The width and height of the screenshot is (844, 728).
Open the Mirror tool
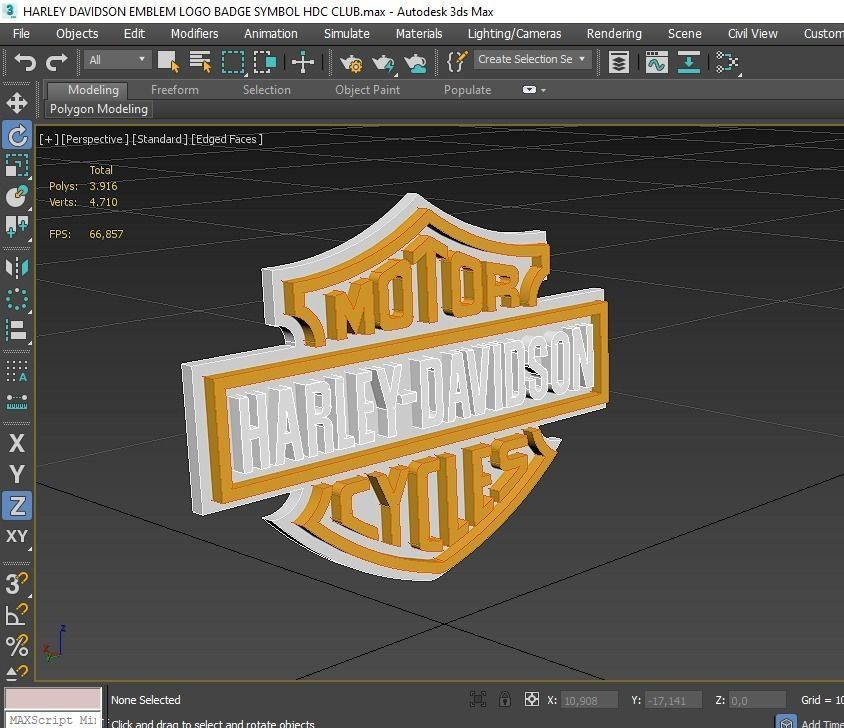[17, 268]
